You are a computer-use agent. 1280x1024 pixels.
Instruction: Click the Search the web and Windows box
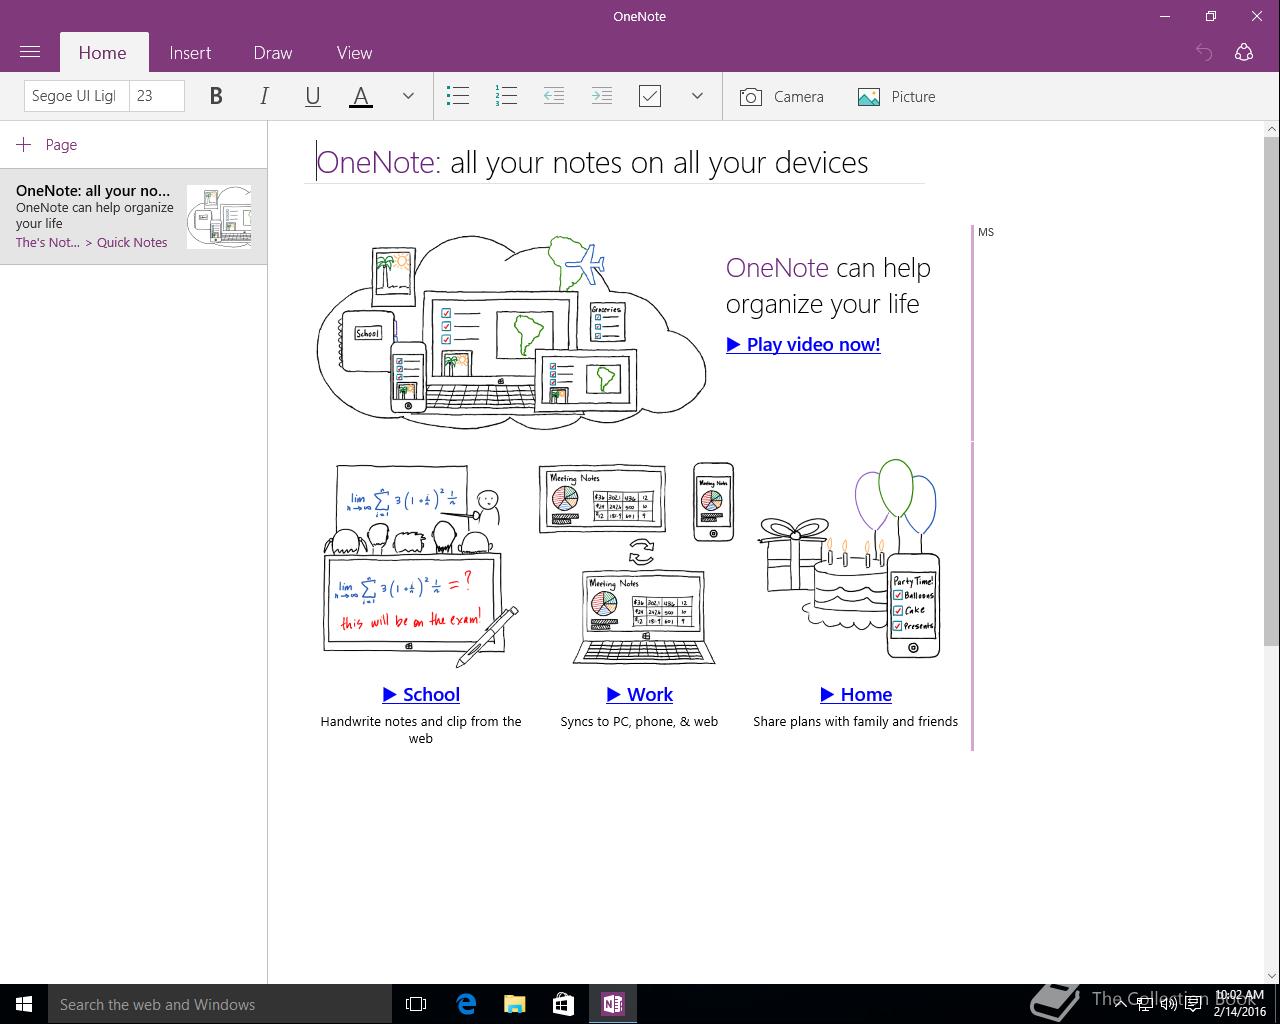click(x=220, y=1004)
